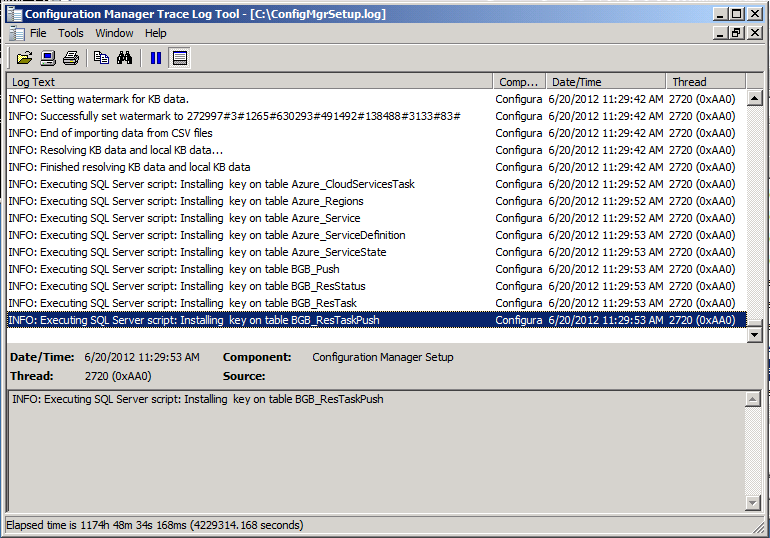The image size is (770, 538).
Task: Toggle the show details pane icon
Action: point(180,58)
